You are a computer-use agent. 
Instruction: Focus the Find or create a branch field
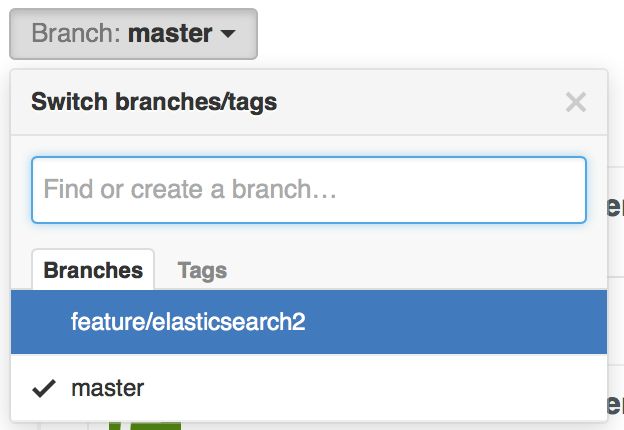pos(308,189)
